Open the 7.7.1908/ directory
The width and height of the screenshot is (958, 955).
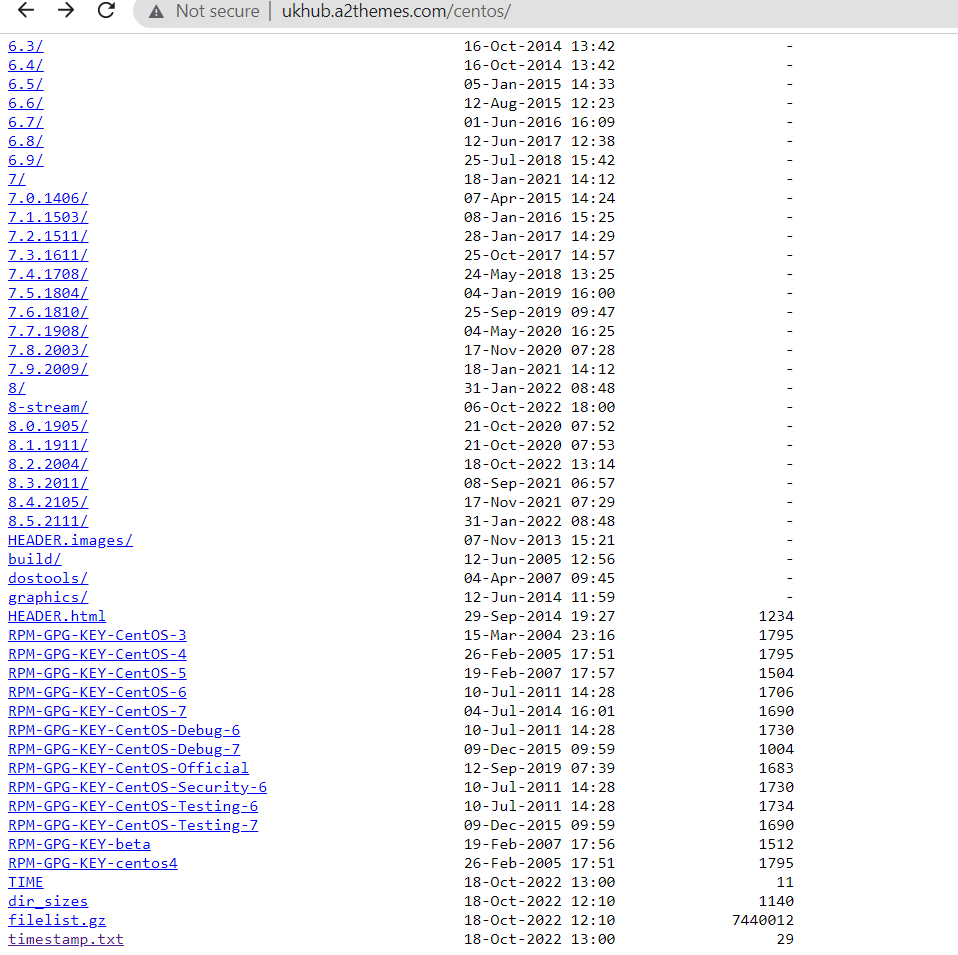click(x=48, y=331)
